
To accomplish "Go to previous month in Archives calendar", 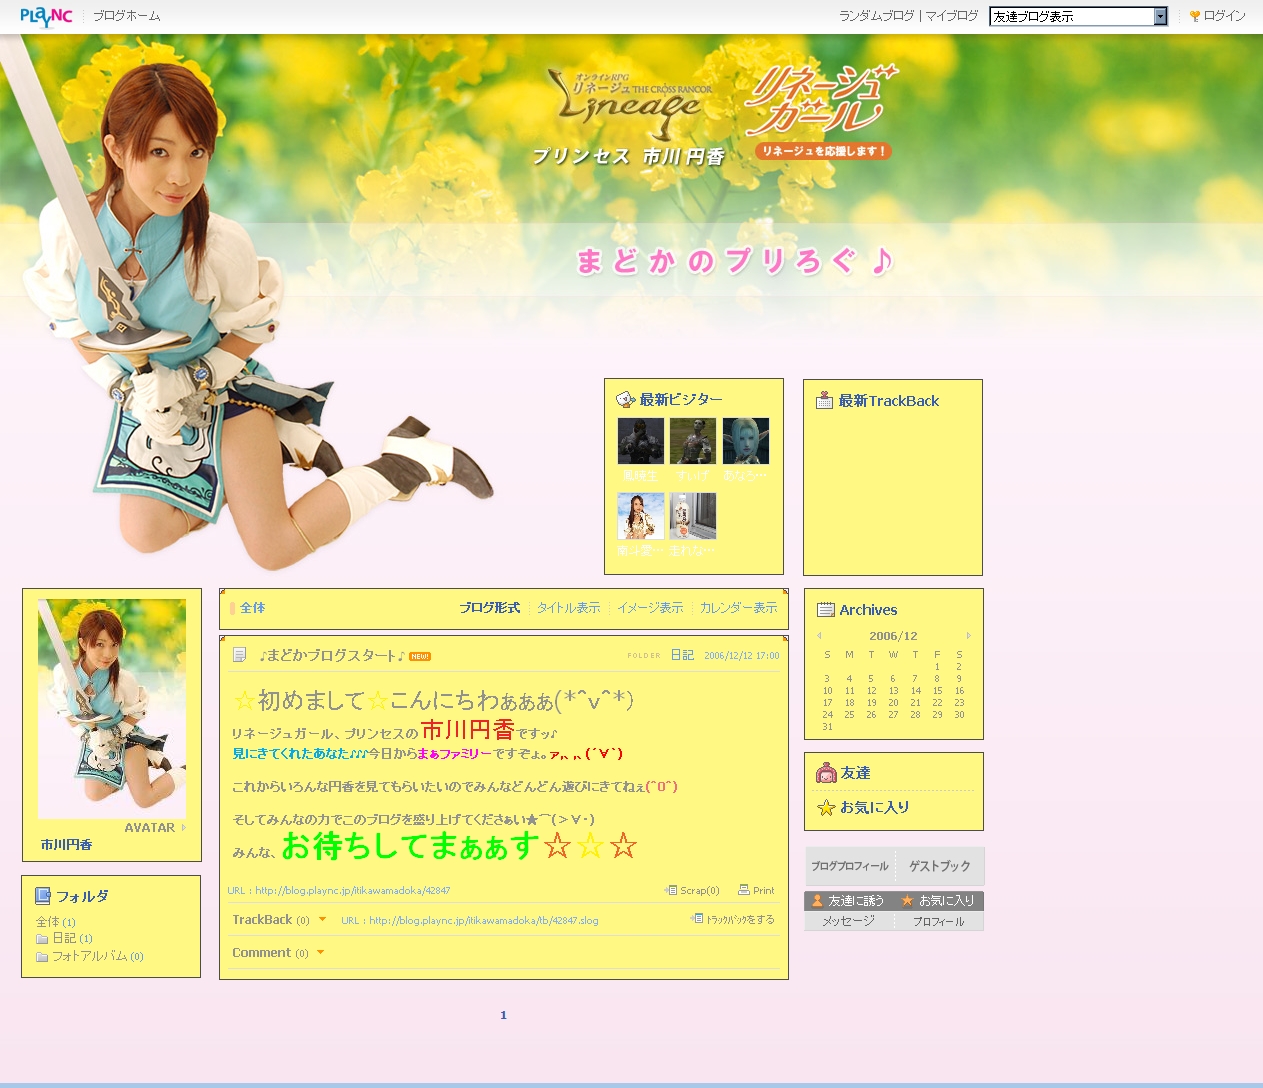I will tap(819, 636).
